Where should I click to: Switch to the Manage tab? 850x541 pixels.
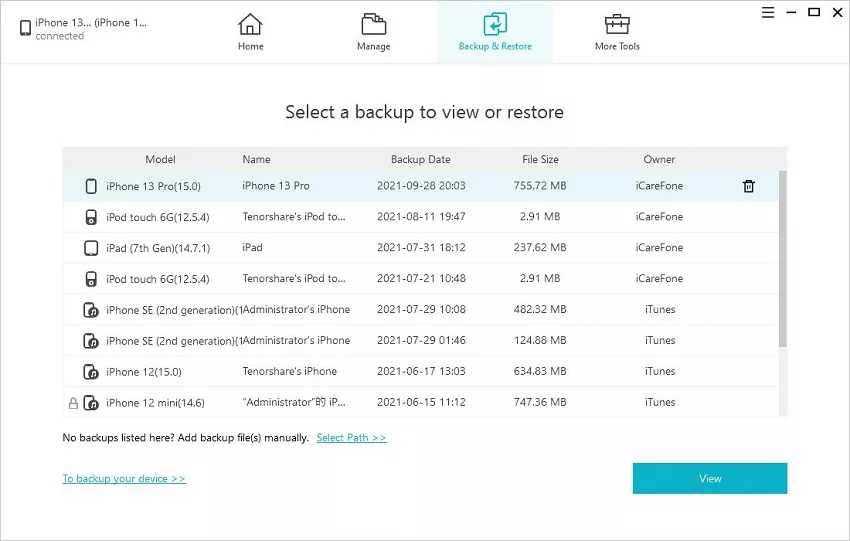[x=373, y=31]
